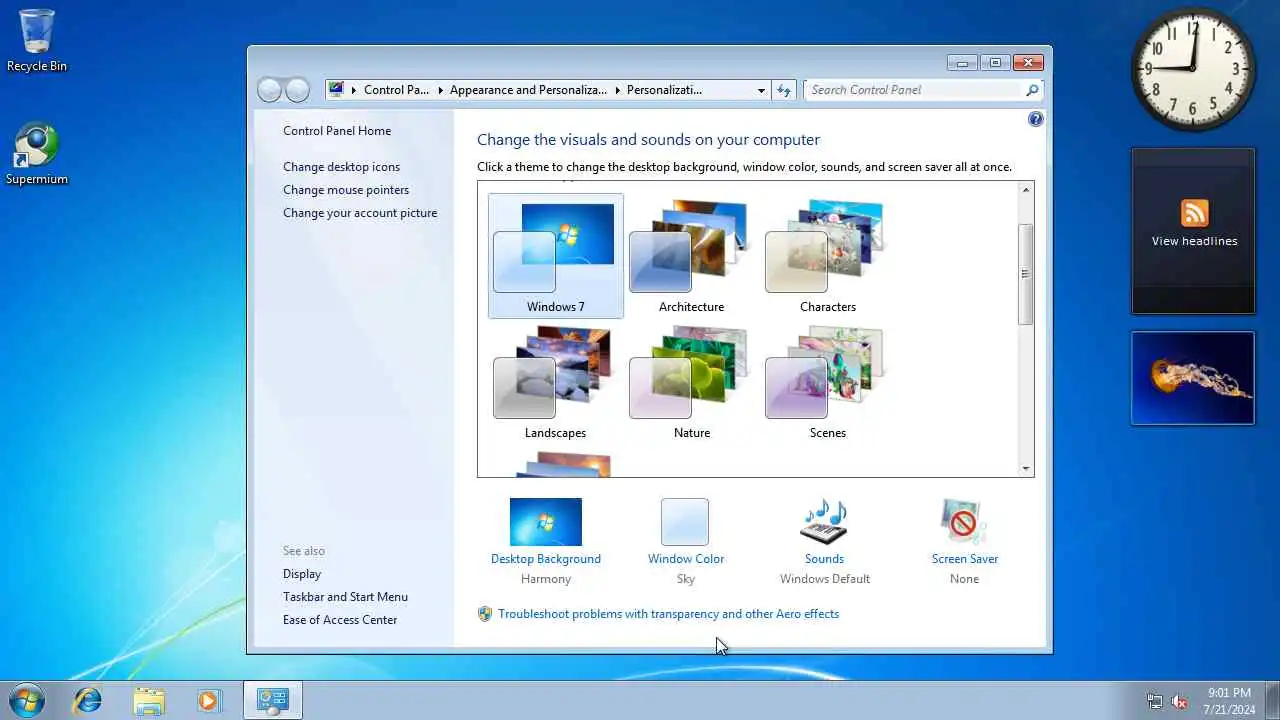Click the jellyfish slideshow gadget

click(1193, 378)
